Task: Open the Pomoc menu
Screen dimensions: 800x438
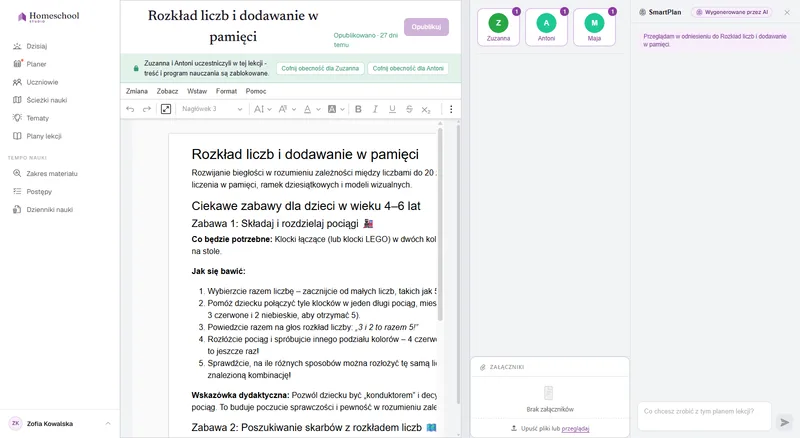Action: pyautogui.click(x=256, y=91)
